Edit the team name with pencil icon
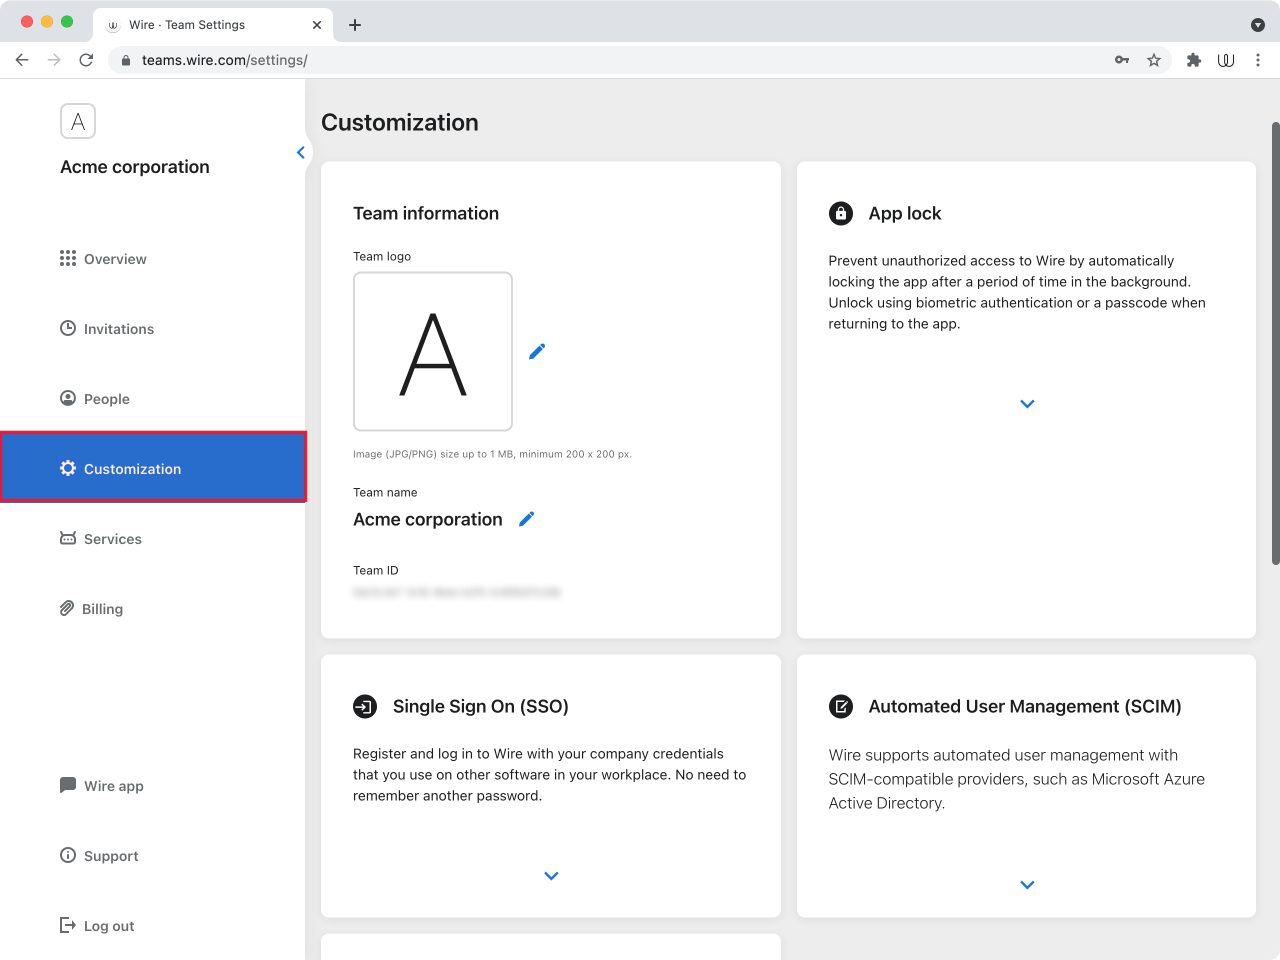The height and width of the screenshot is (960, 1280). click(527, 519)
